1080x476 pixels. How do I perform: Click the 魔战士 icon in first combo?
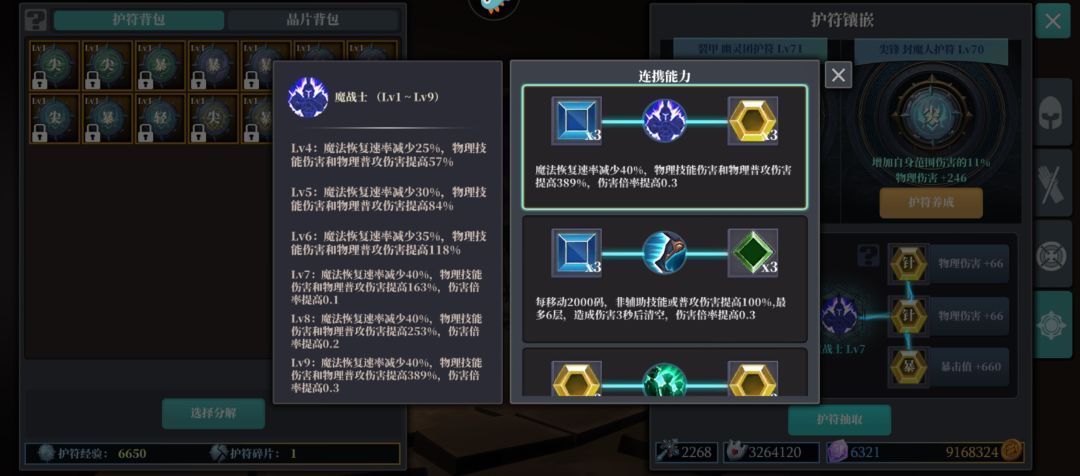(x=665, y=121)
